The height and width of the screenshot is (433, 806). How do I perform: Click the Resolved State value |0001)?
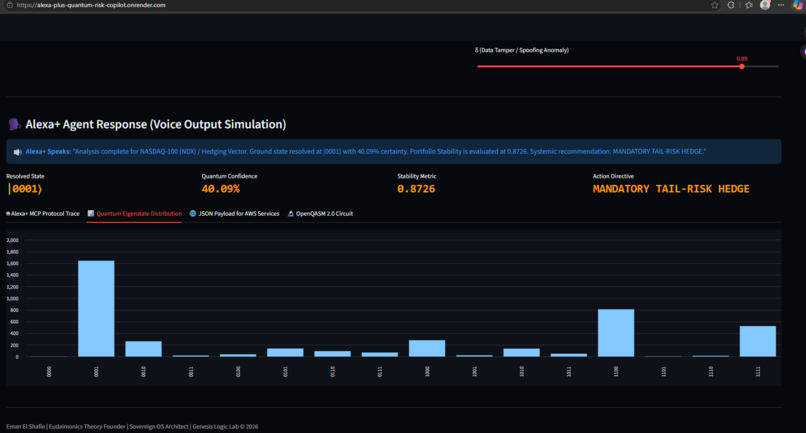pyautogui.click(x=25, y=189)
